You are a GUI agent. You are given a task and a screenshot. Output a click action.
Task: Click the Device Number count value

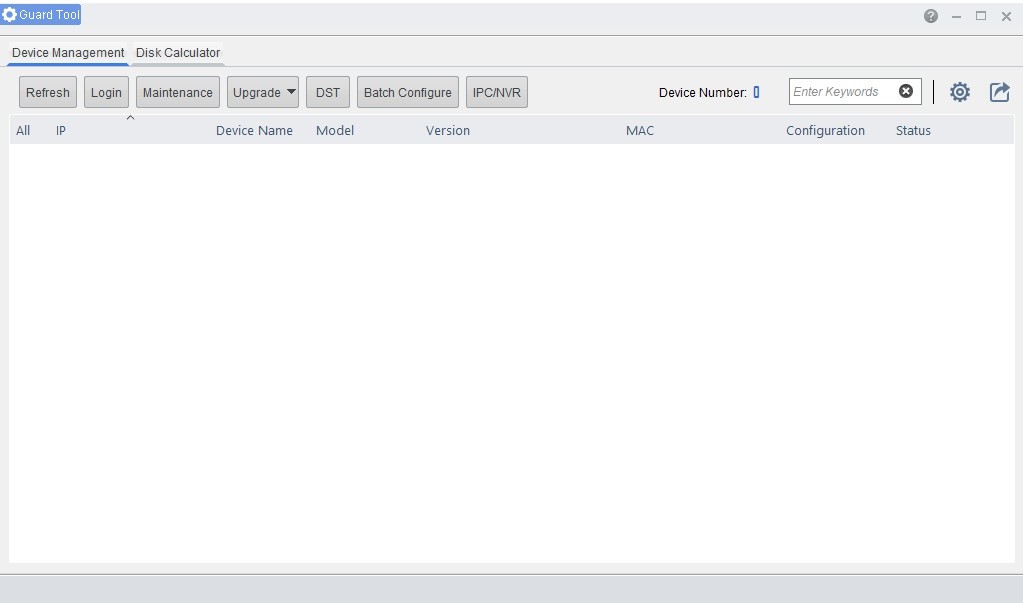point(756,92)
